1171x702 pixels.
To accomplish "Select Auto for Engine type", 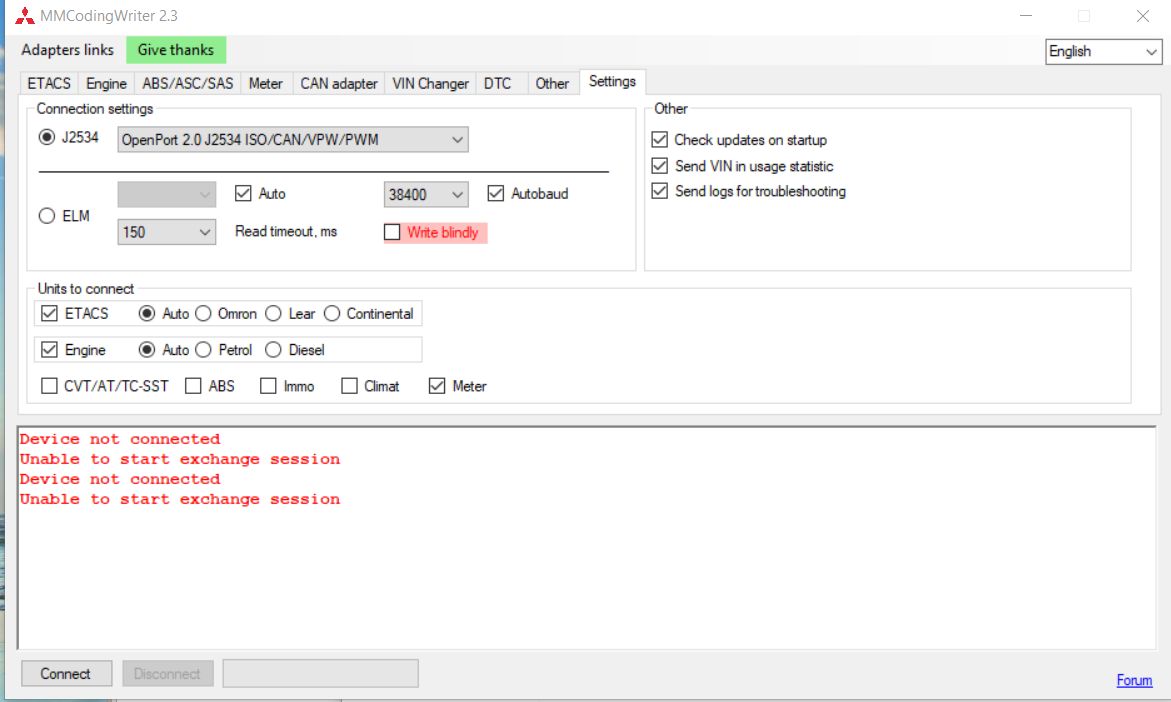I will coord(147,350).
